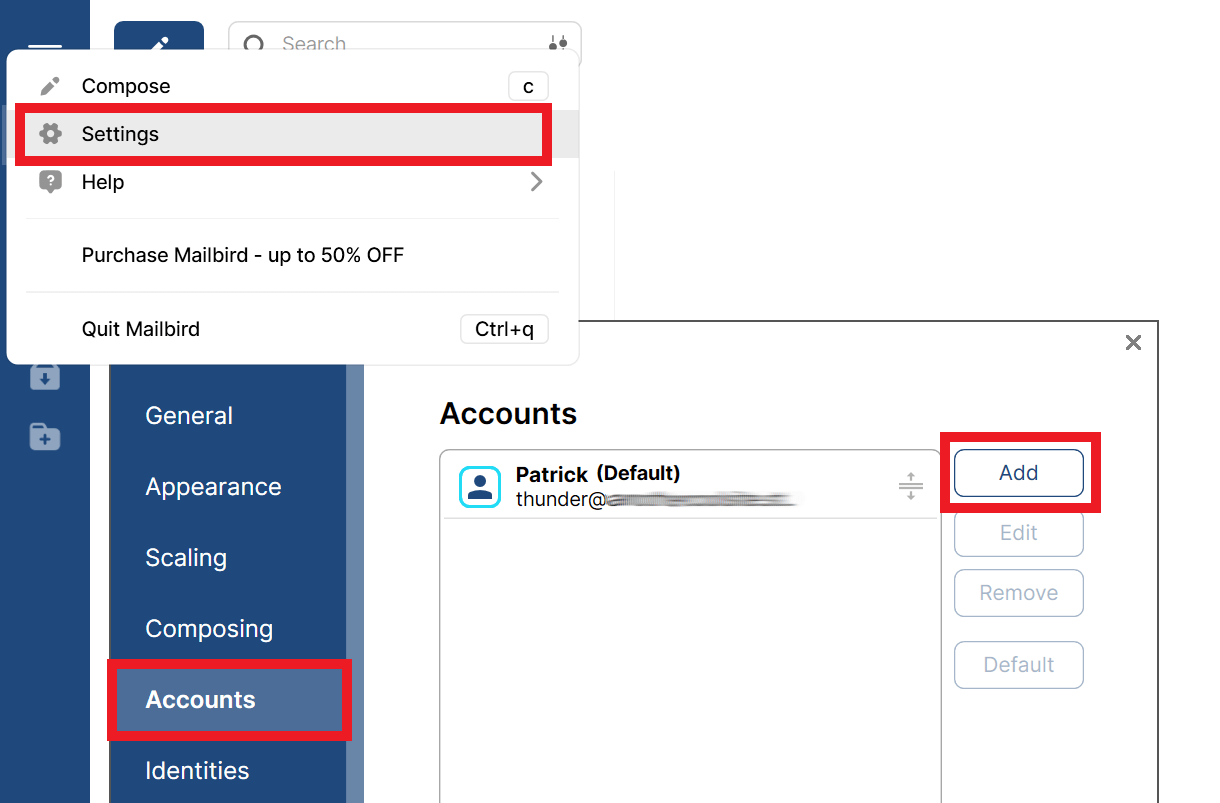
Task: Click Patrick's account avatar icon
Action: tap(479, 486)
